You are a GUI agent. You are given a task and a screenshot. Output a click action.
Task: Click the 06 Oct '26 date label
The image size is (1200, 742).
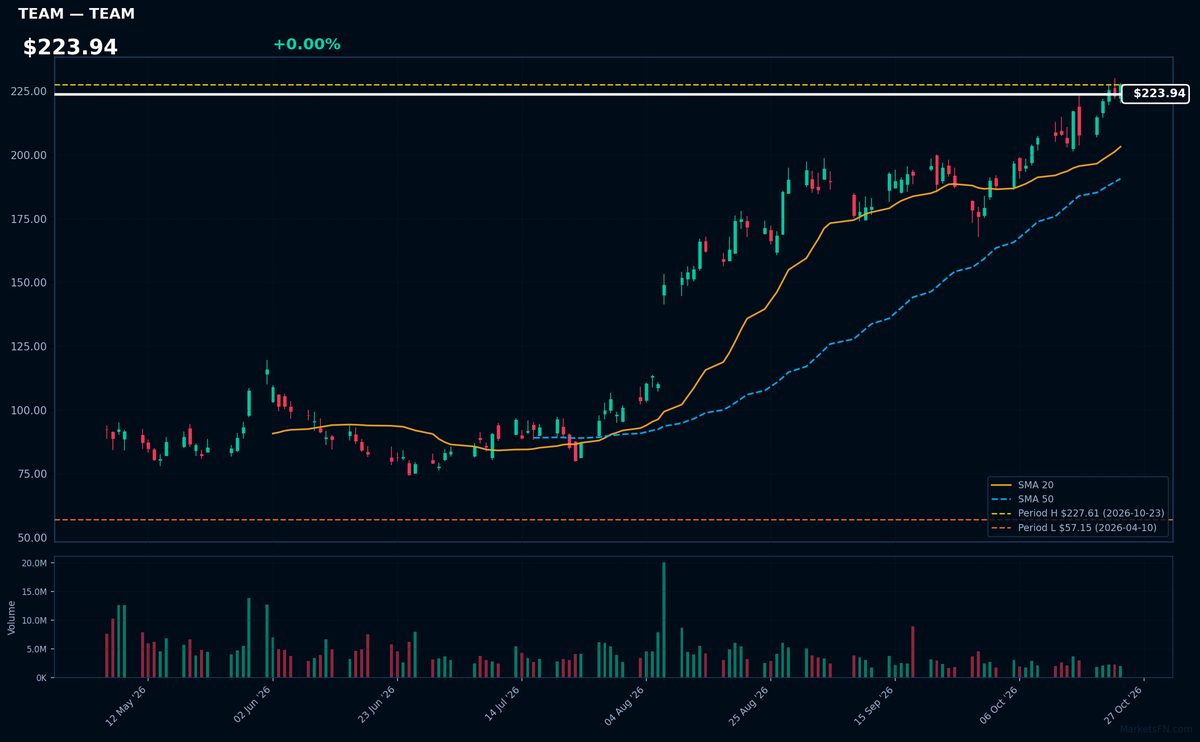[x=998, y=704]
